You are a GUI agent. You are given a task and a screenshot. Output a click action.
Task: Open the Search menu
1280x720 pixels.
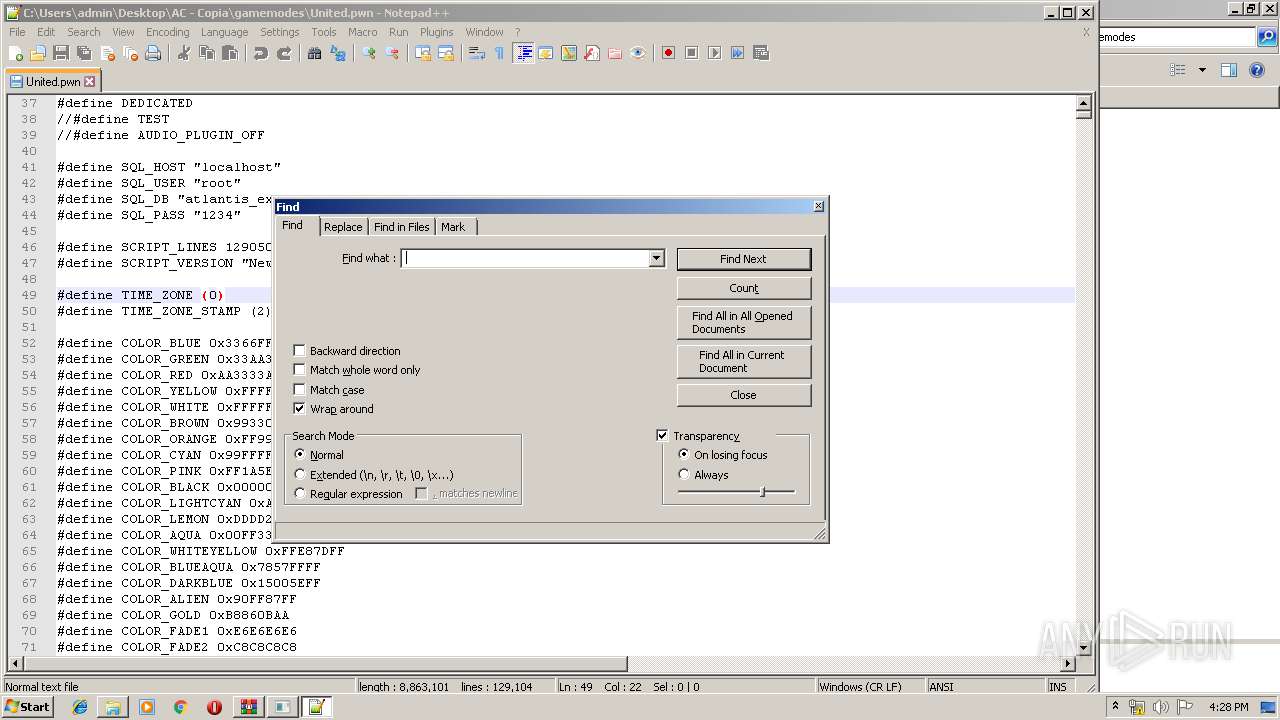coord(84,32)
